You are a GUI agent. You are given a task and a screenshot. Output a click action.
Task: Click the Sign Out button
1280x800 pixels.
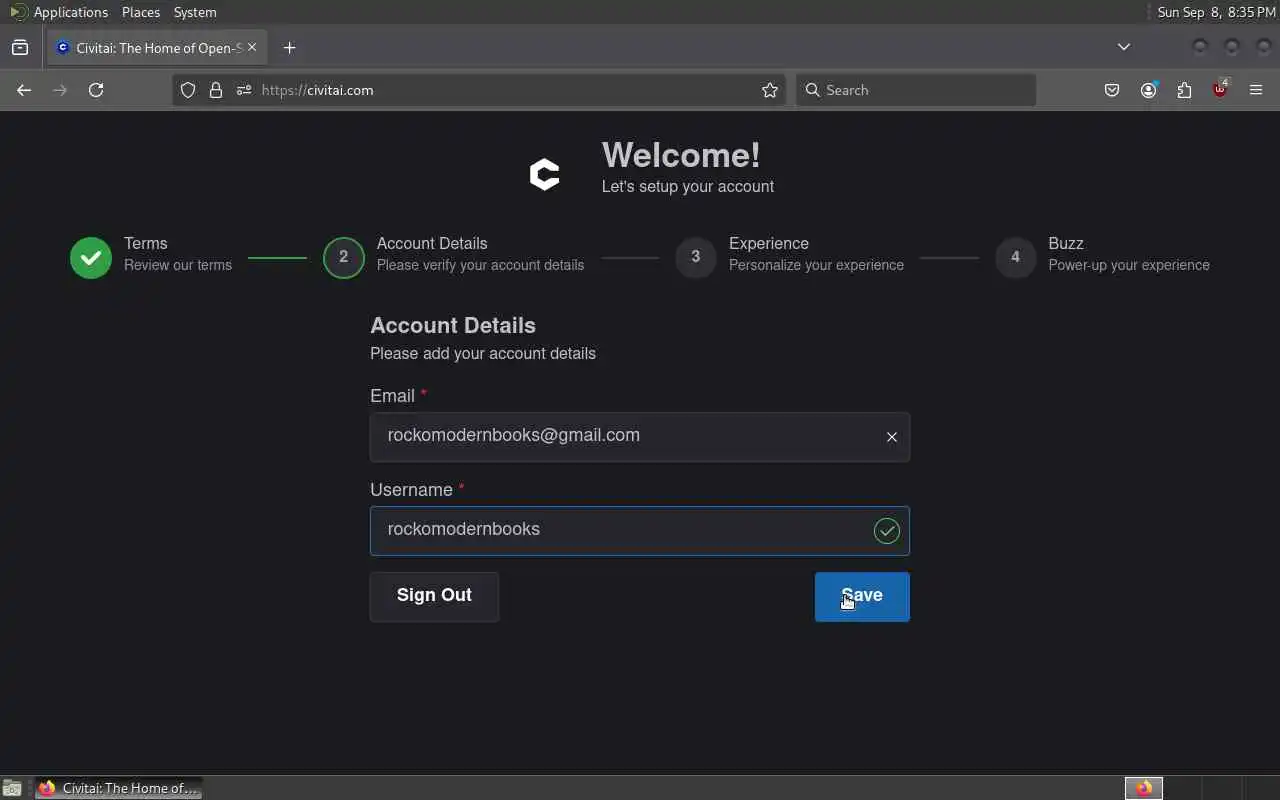click(x=434, y=597)
